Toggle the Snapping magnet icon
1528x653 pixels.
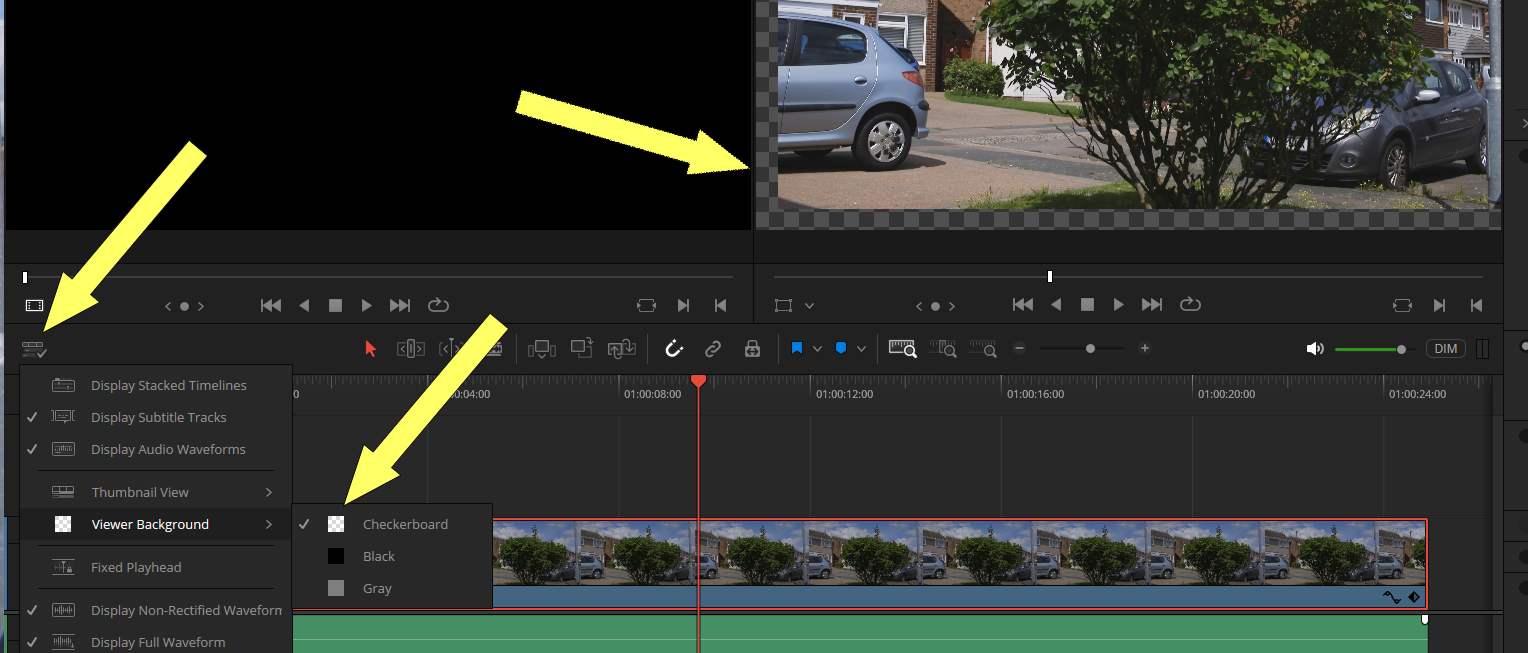(x=674, y=349)
